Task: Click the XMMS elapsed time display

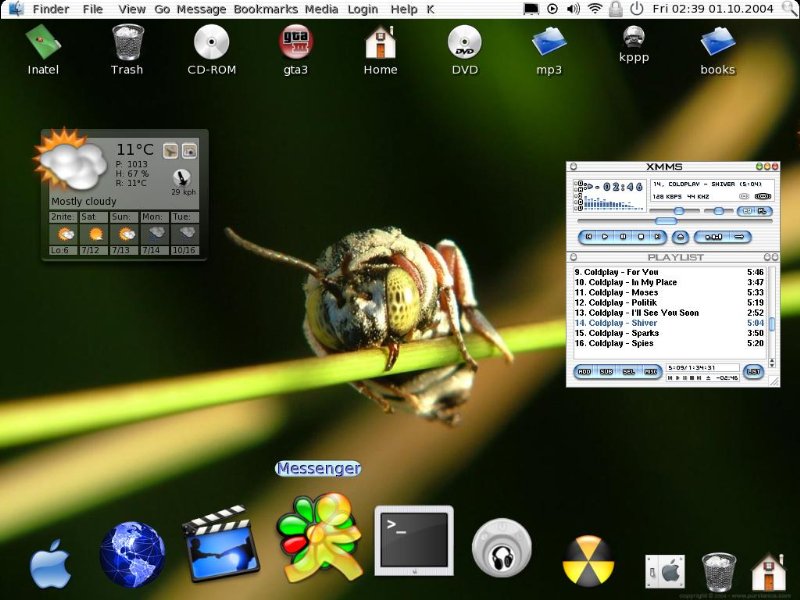Action: [623, 187]
